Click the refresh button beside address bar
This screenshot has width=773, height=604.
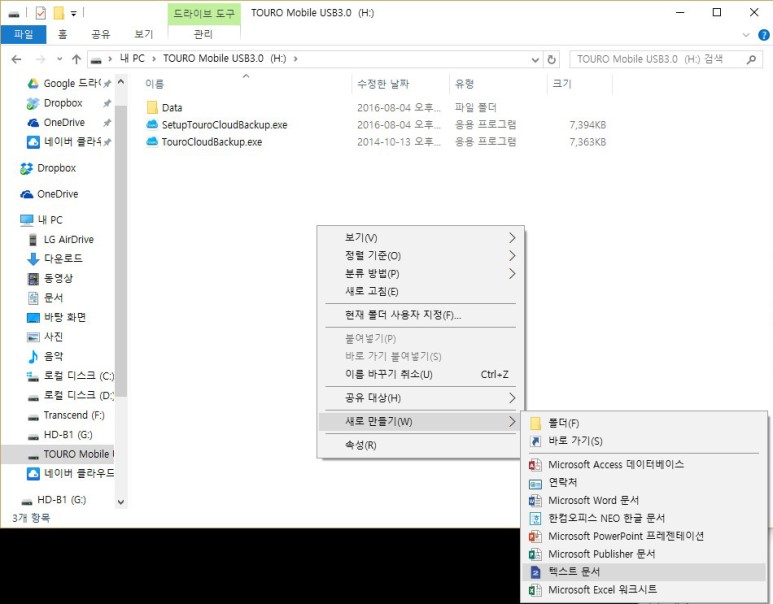[552, 60]
